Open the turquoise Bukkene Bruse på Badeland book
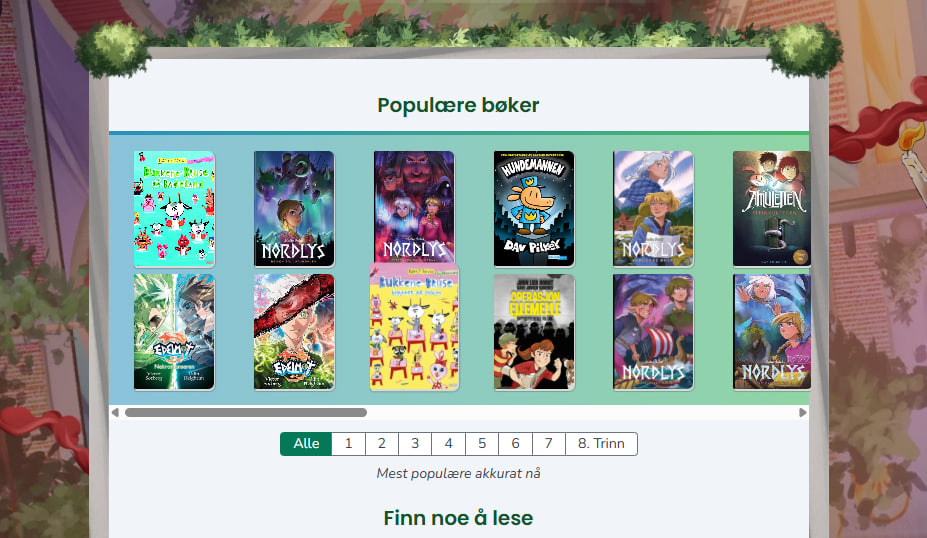 point(174,209)
